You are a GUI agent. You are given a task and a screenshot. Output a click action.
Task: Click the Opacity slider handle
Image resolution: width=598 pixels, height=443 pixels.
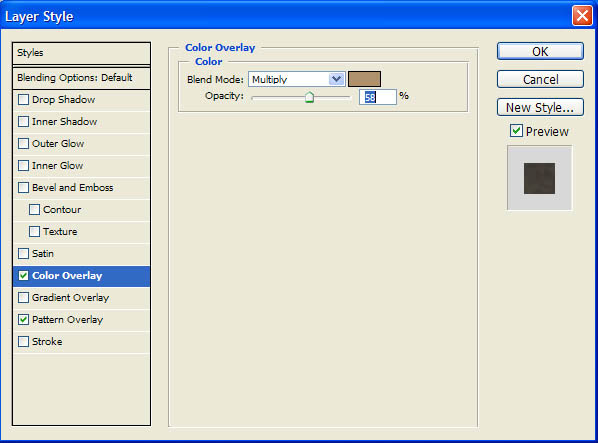[309, 98]
